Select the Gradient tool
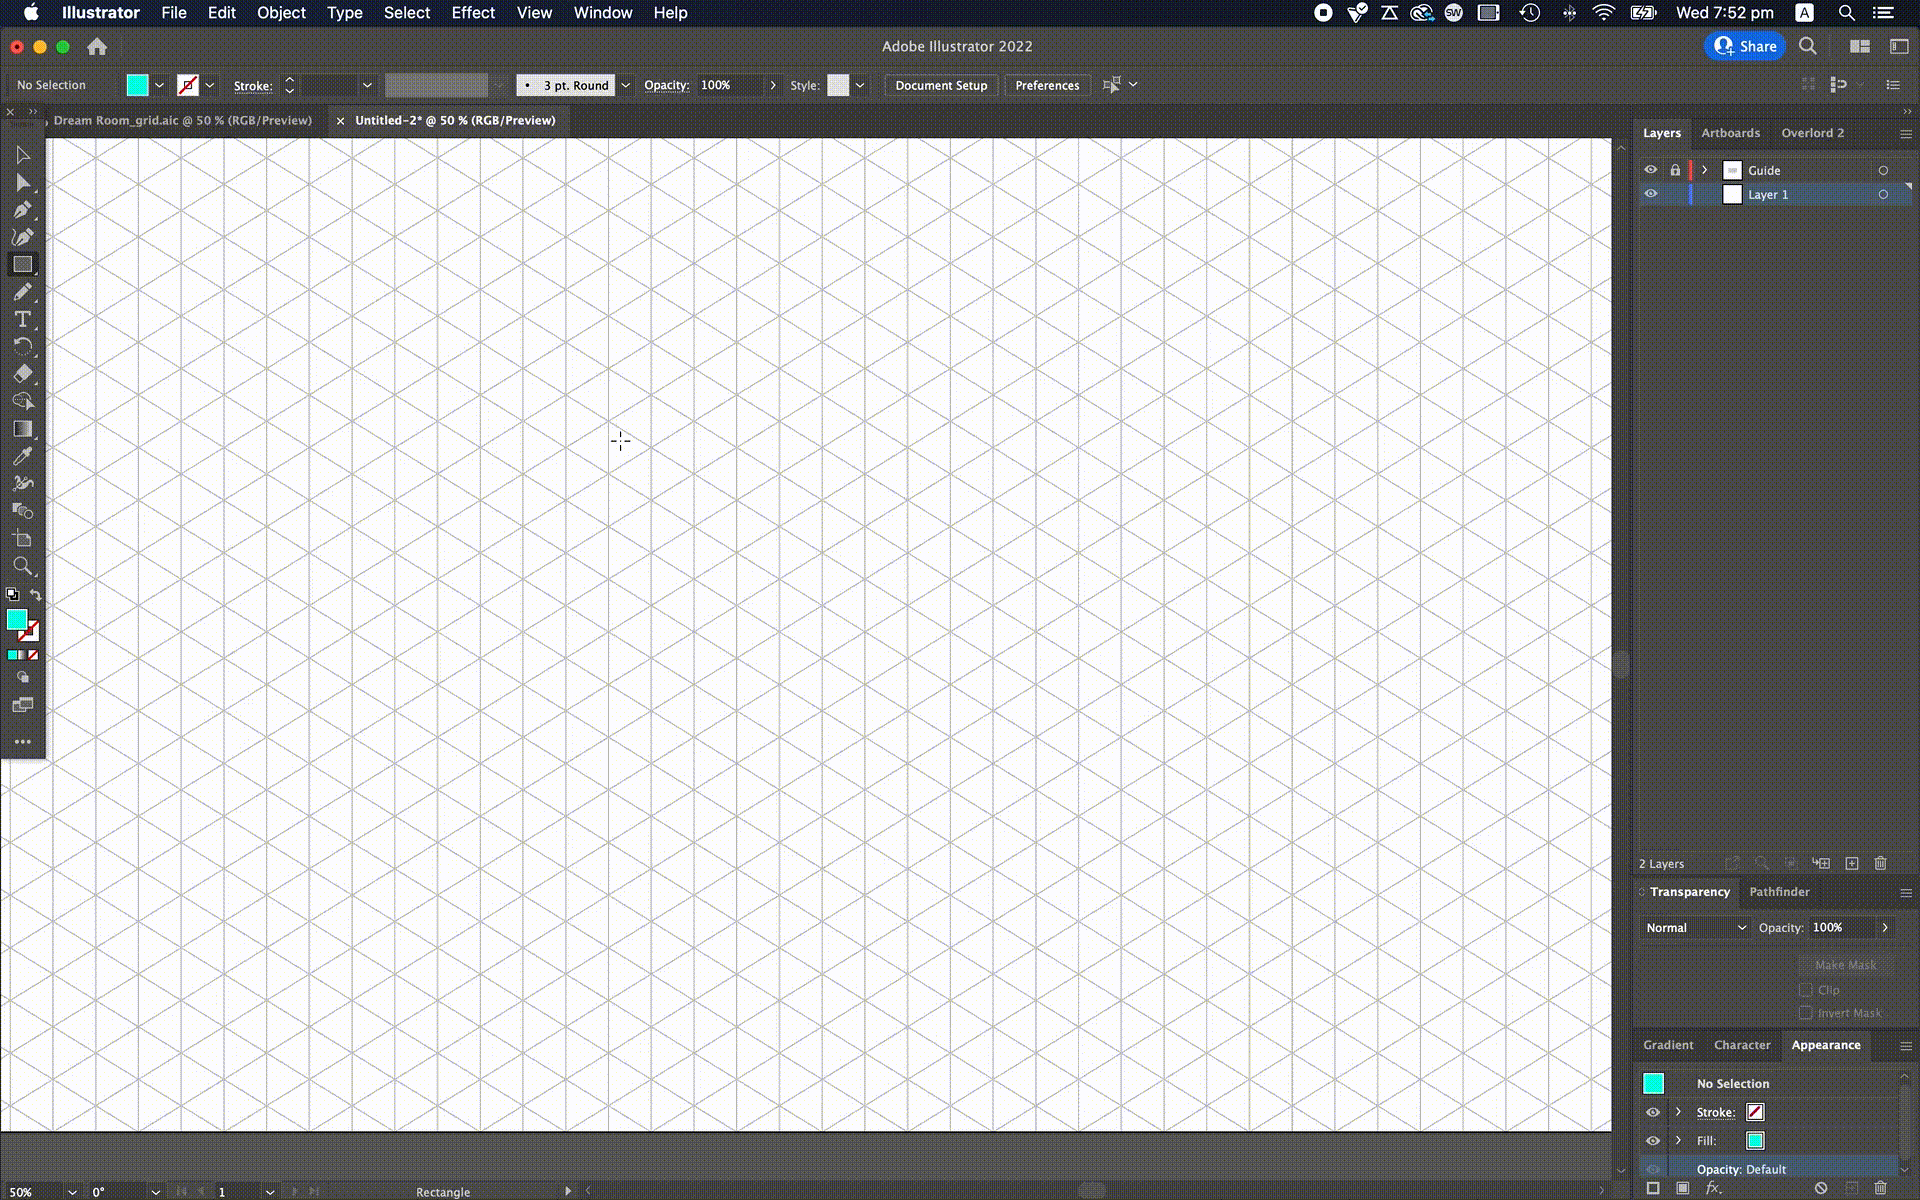 point(22,429)
